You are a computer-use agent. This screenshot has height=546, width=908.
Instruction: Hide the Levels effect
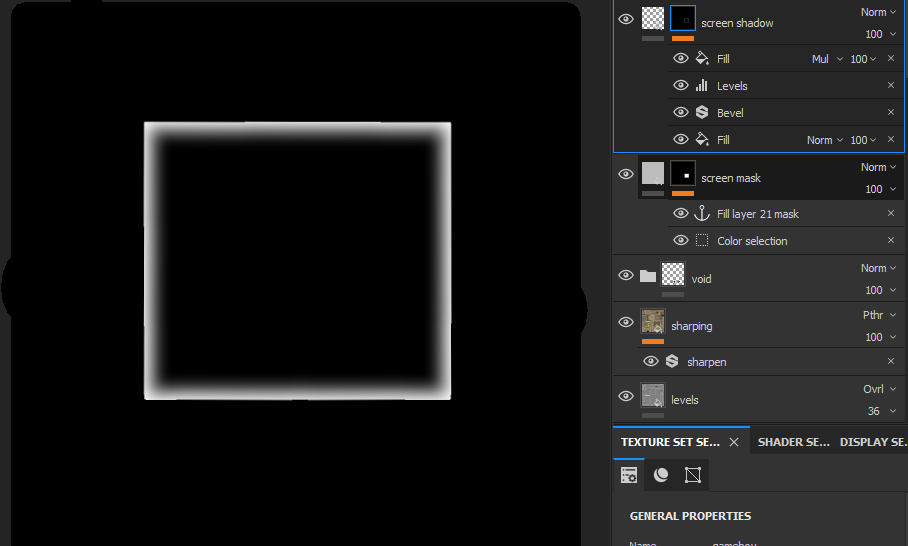point(680,85)
